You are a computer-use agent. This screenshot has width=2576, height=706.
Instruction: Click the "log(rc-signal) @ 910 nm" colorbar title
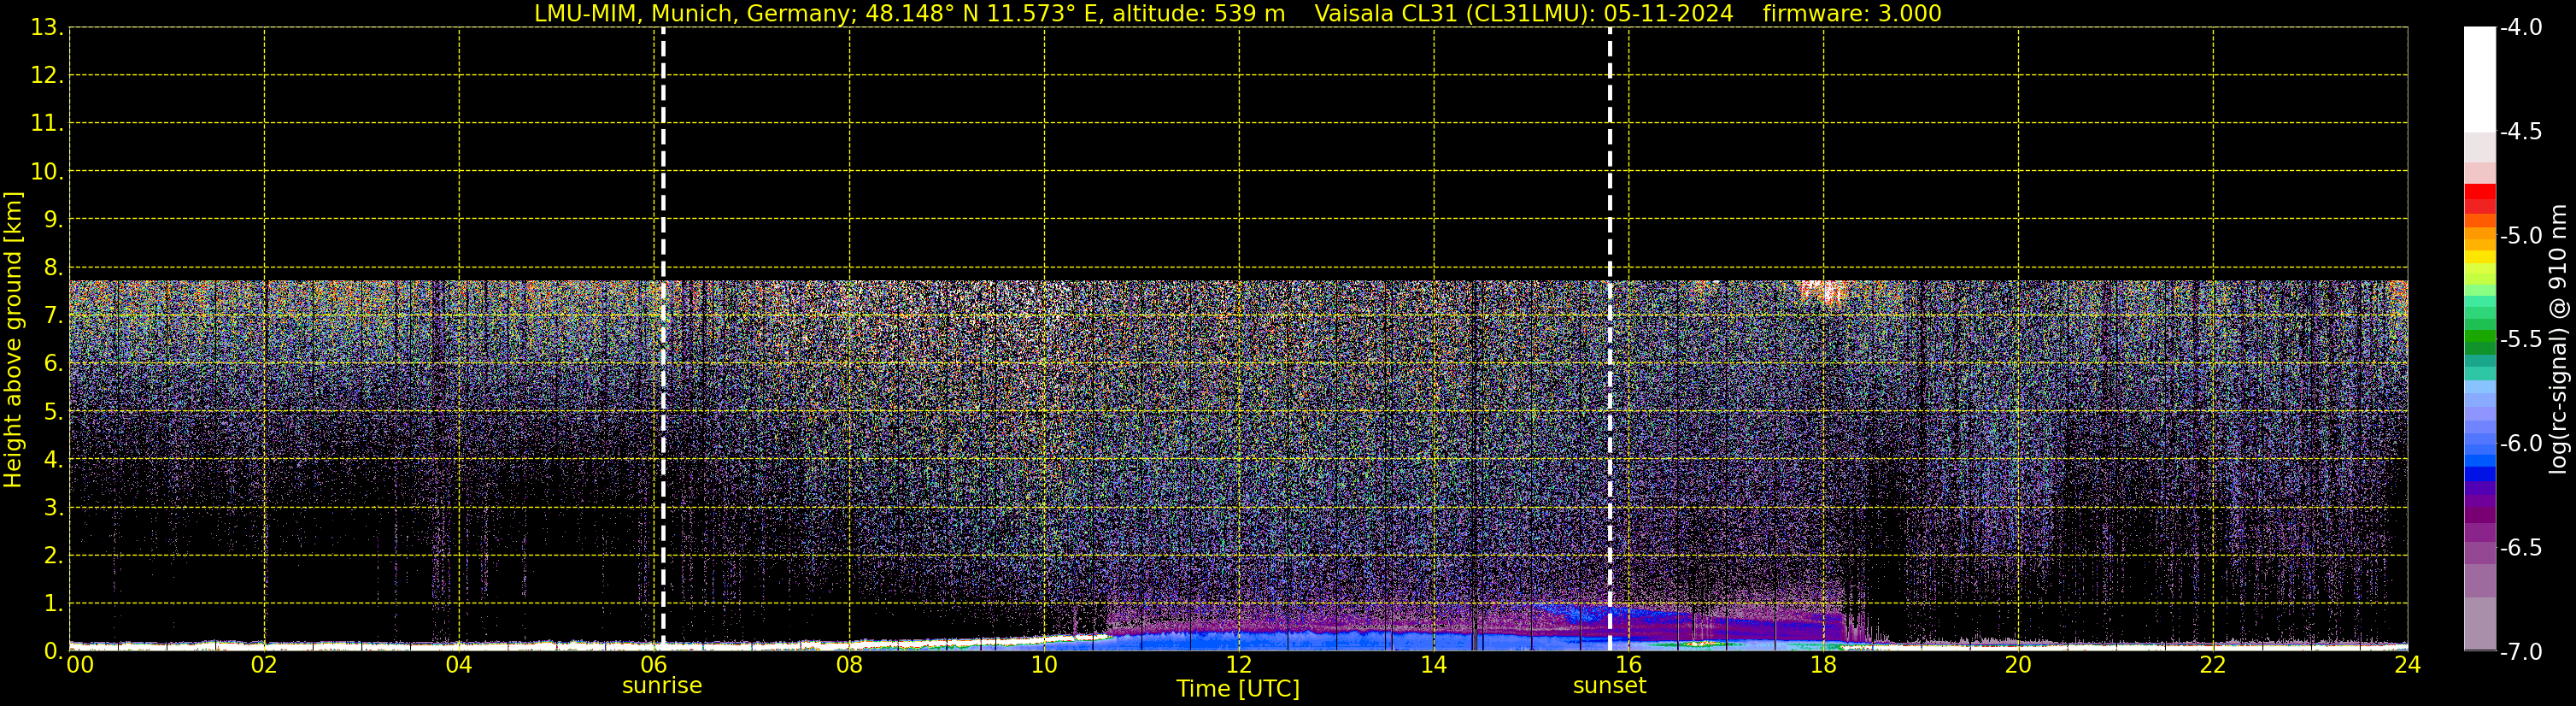(2558, 339)
